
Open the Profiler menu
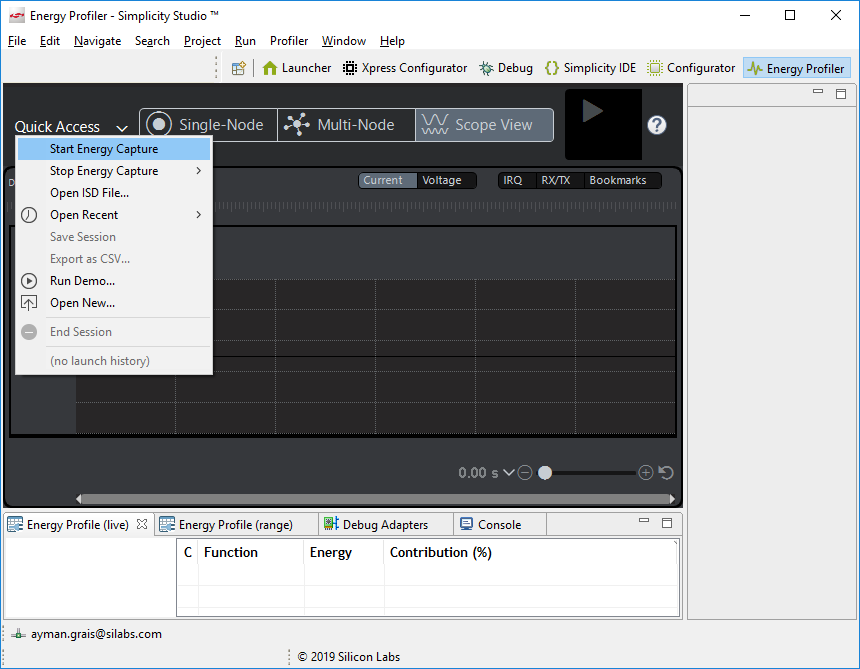coord(289,41)
